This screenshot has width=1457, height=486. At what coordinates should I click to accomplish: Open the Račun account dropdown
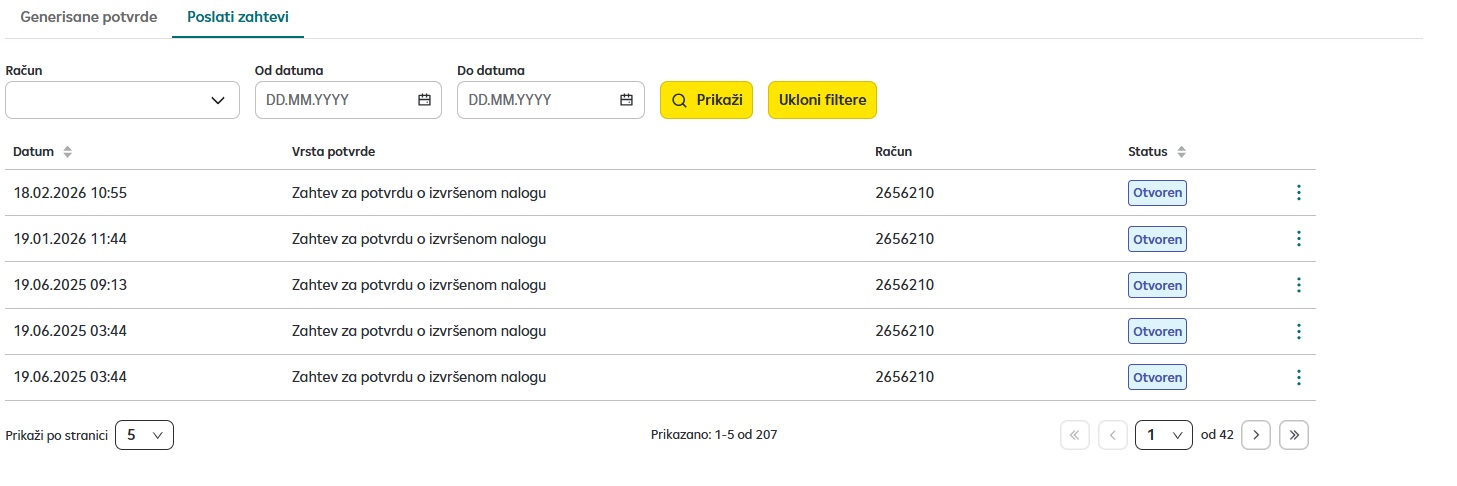point(122,100)
